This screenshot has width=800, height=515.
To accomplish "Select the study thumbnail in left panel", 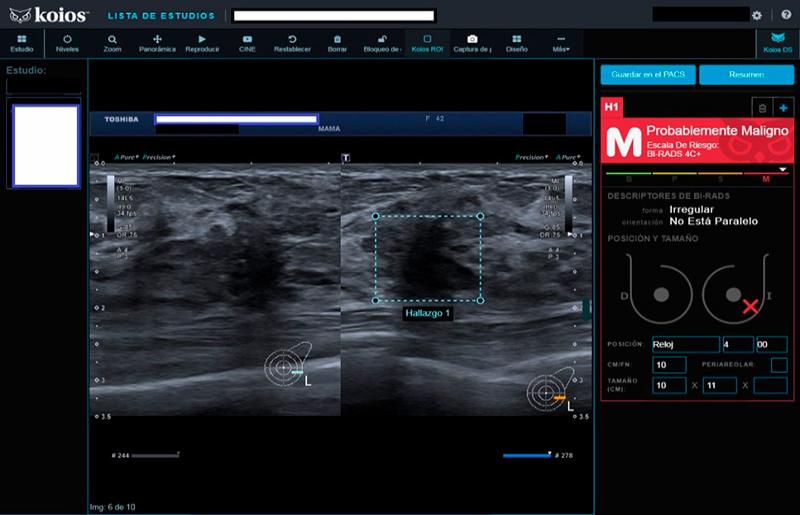I will [45, 144].
